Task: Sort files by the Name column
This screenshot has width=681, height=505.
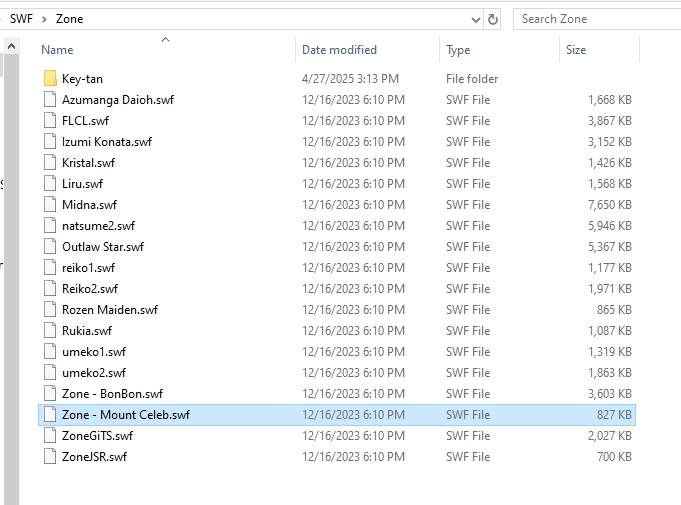Action: click(58, 50)
